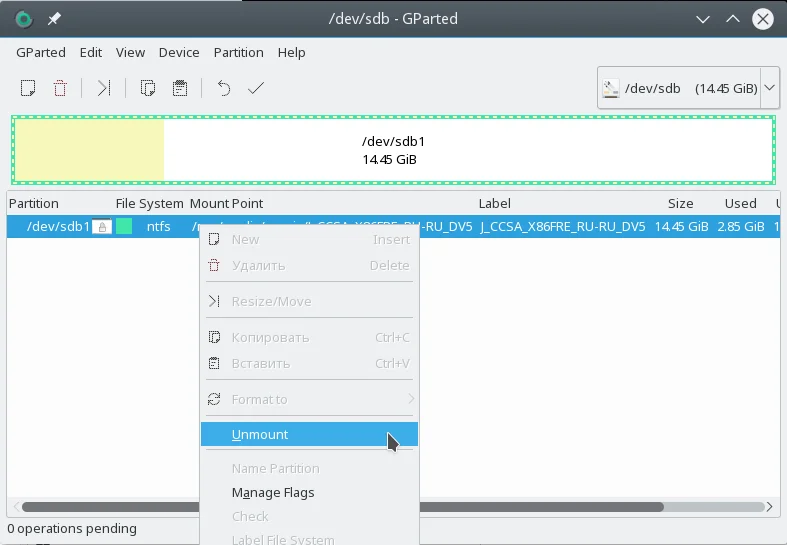The width and height of the screenshot is (787, 545).
Task: Click the Size column header
Action: tap(681, 203)
